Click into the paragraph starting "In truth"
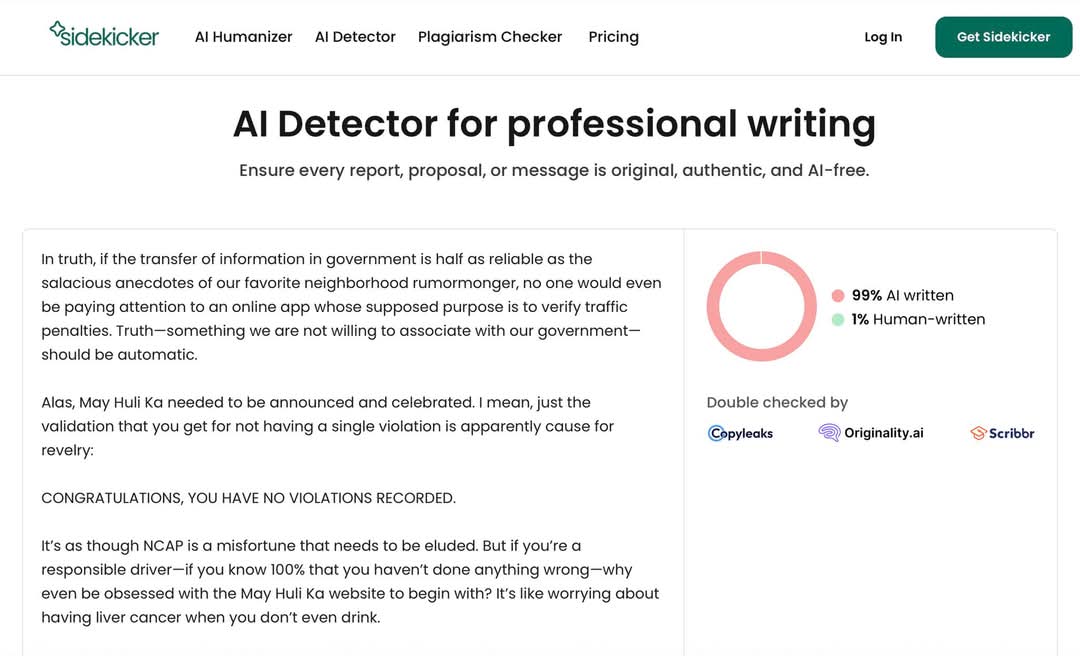Screen dimensions: 1080x656 pyautogui.click(x=350, y=307)
